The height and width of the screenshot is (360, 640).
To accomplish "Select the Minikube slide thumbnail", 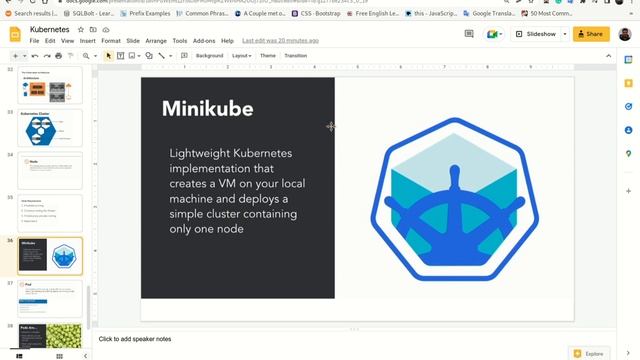I will (x=50, y=256).
